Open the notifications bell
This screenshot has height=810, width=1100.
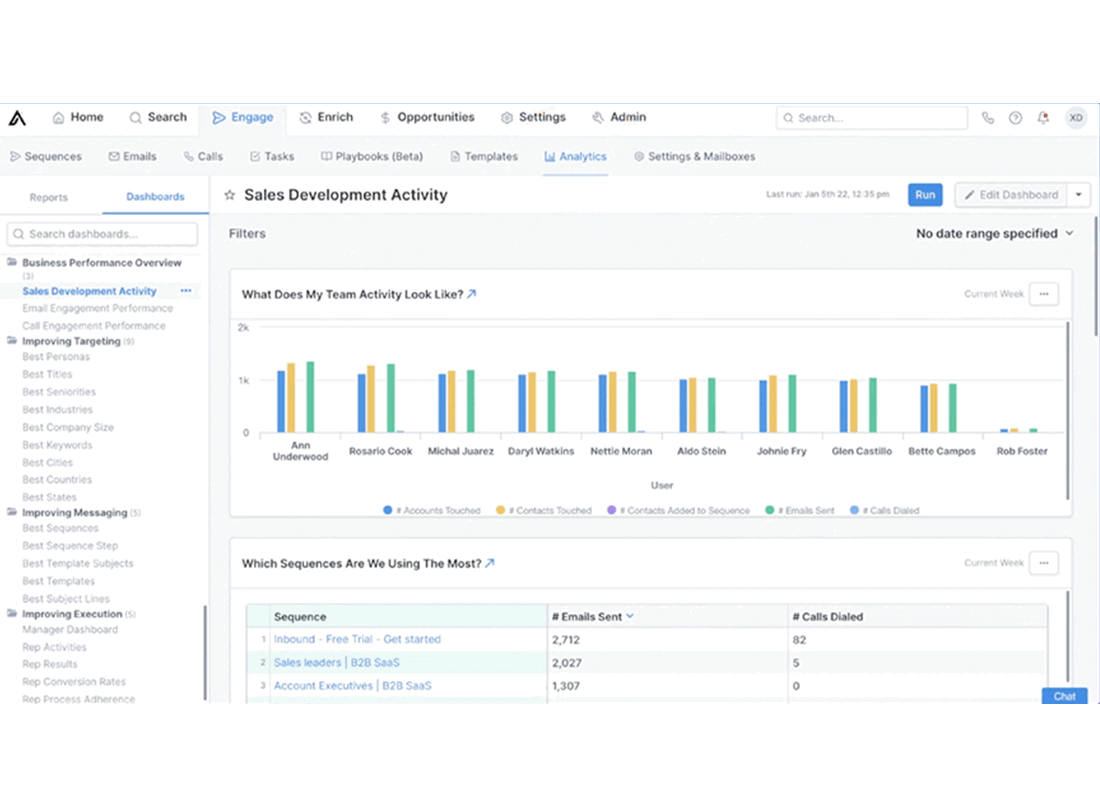(x=1043, y=118)
